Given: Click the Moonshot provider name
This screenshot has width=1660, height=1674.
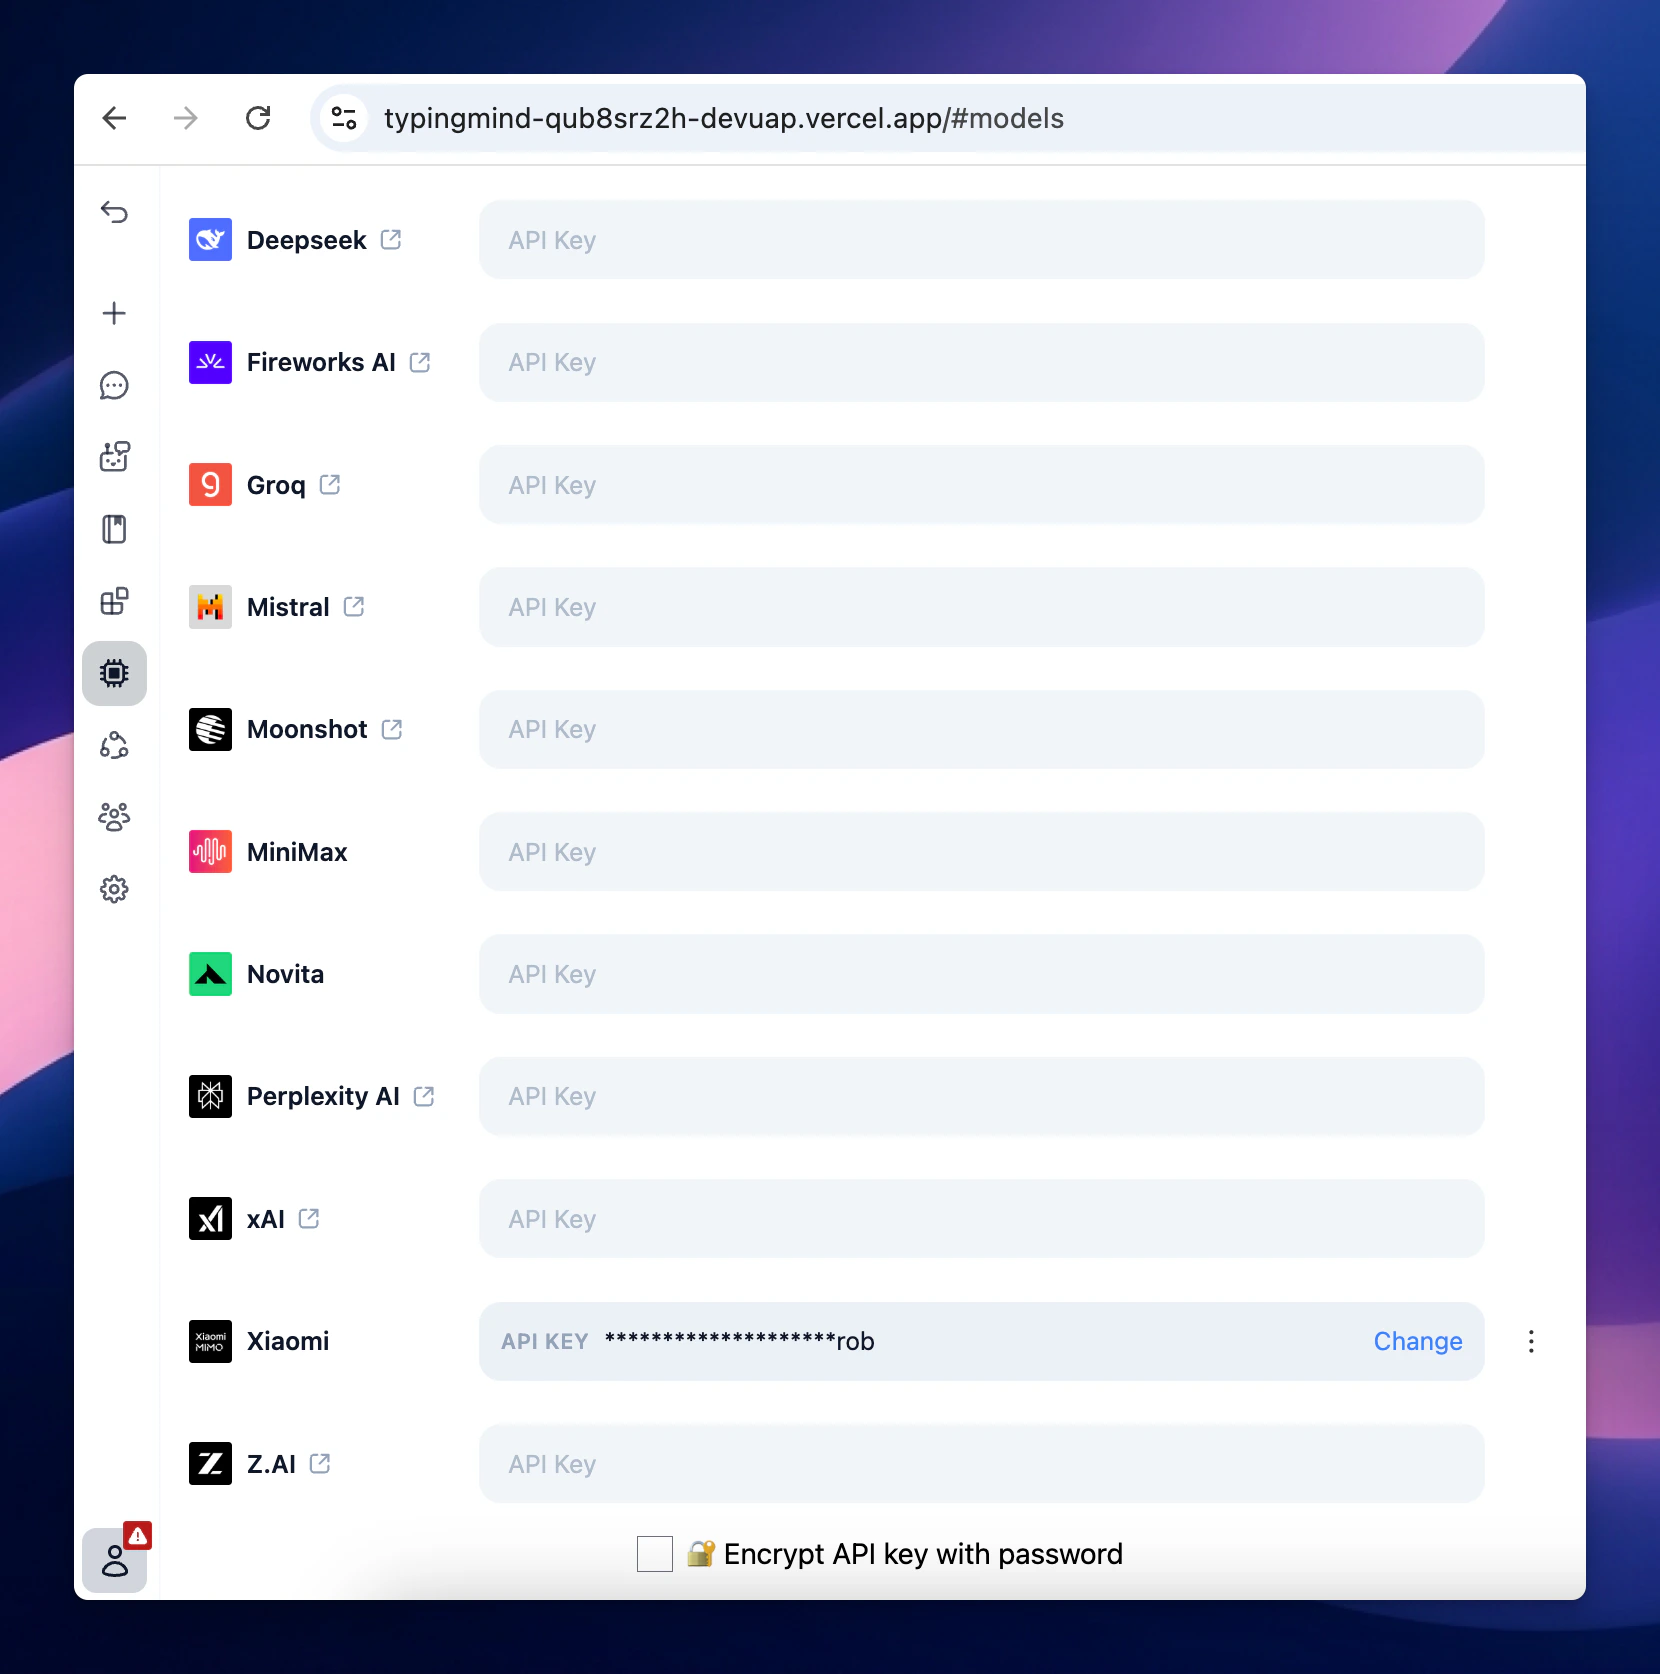Looking at the screenshot, I should (307, 729).
